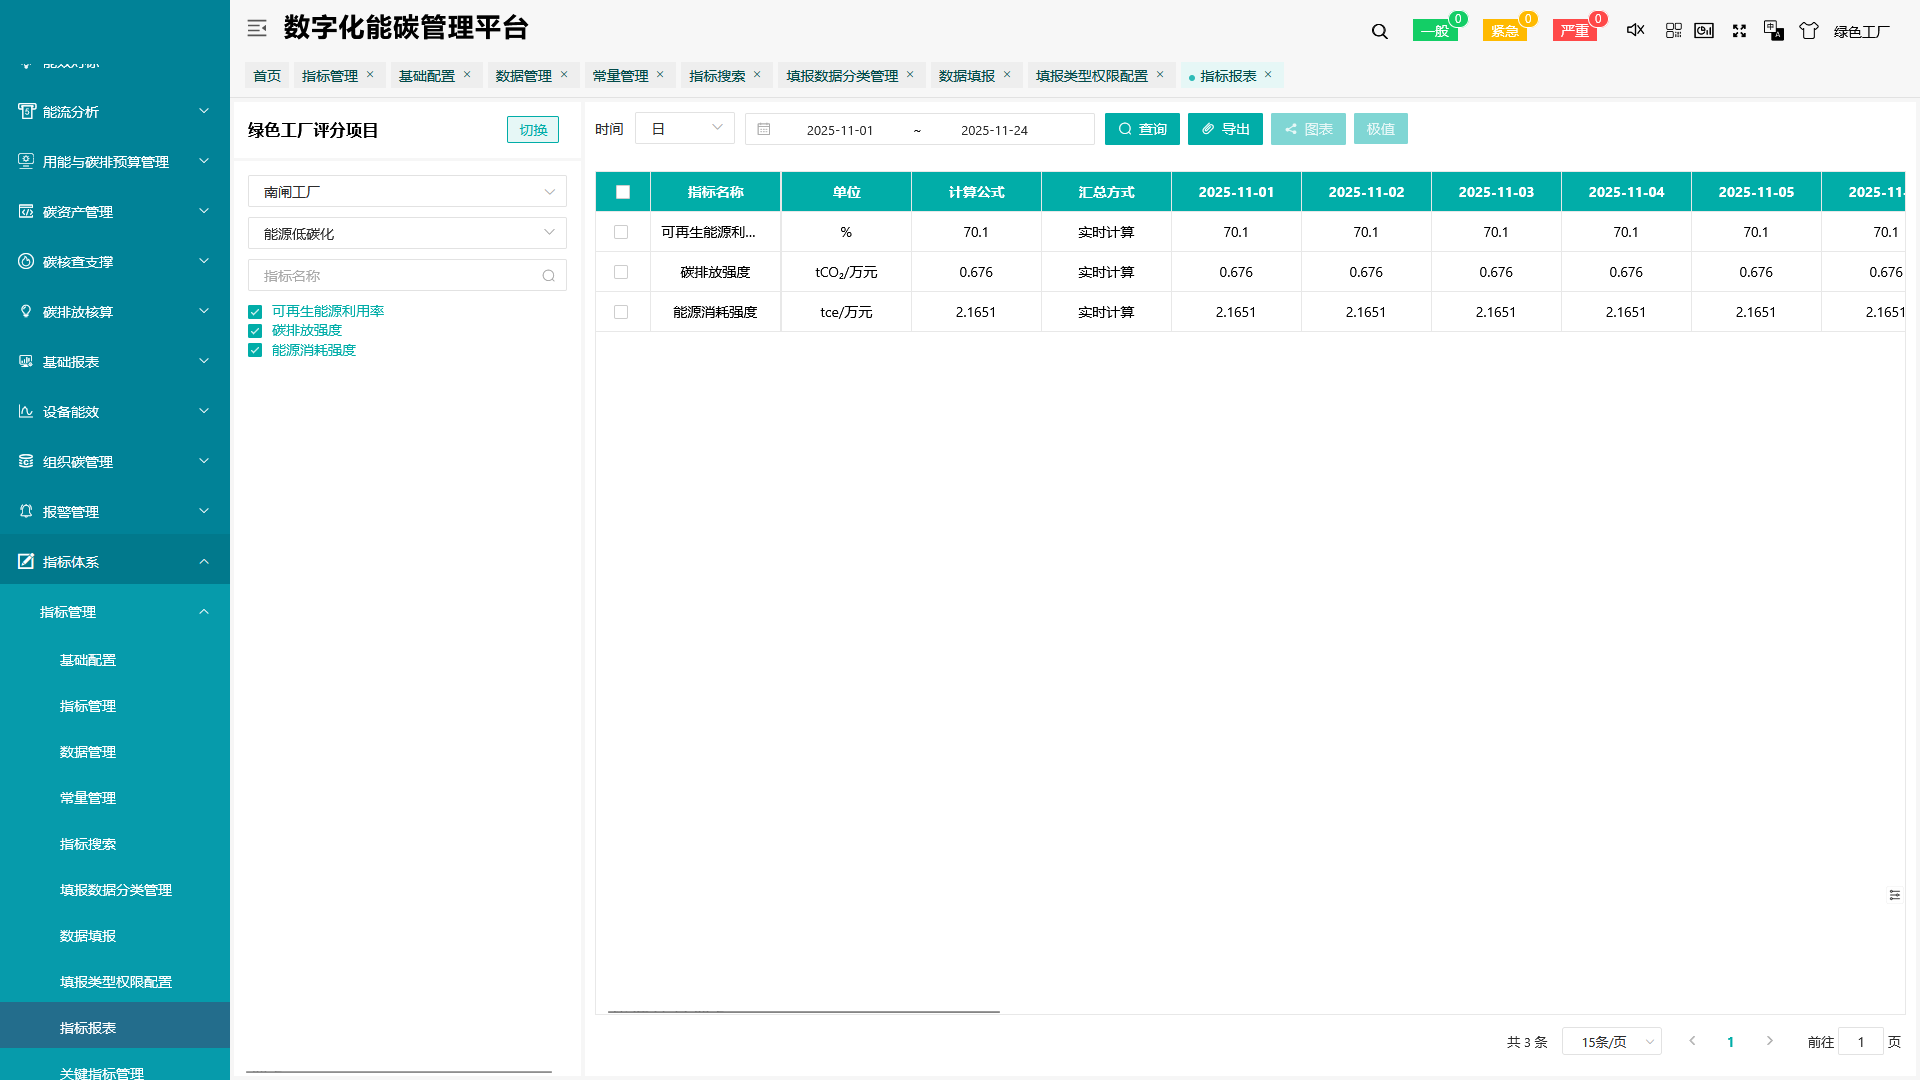Collapse sidebar using the hamburger icon
Screen dimensions: 1920x1080
257,28
